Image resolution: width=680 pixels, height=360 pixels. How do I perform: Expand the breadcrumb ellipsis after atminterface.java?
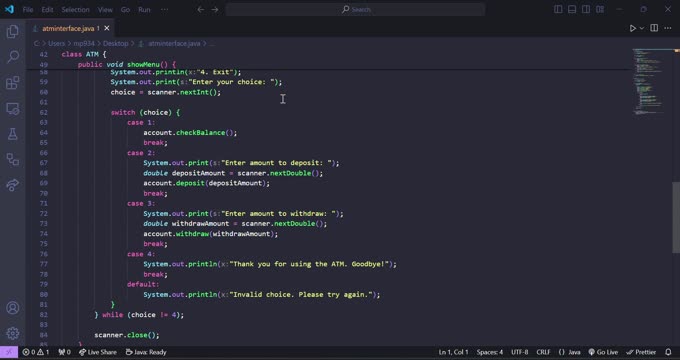[212, 43]
